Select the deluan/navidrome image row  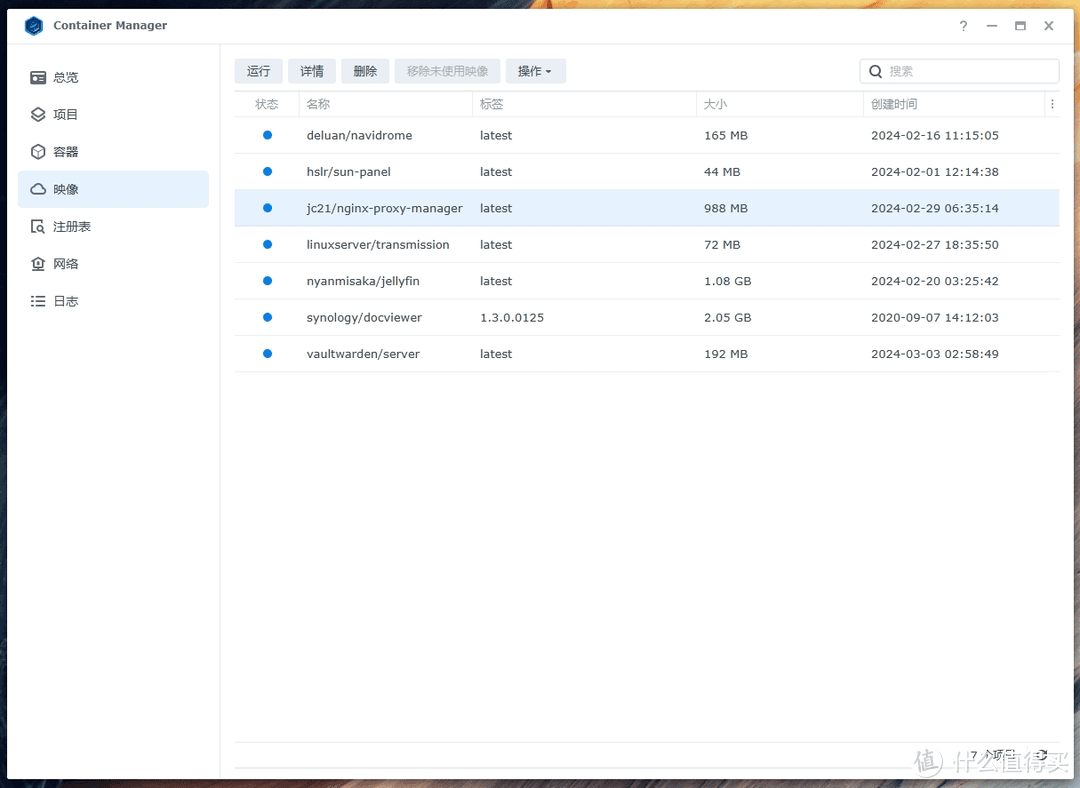click(x=647, y=135)
